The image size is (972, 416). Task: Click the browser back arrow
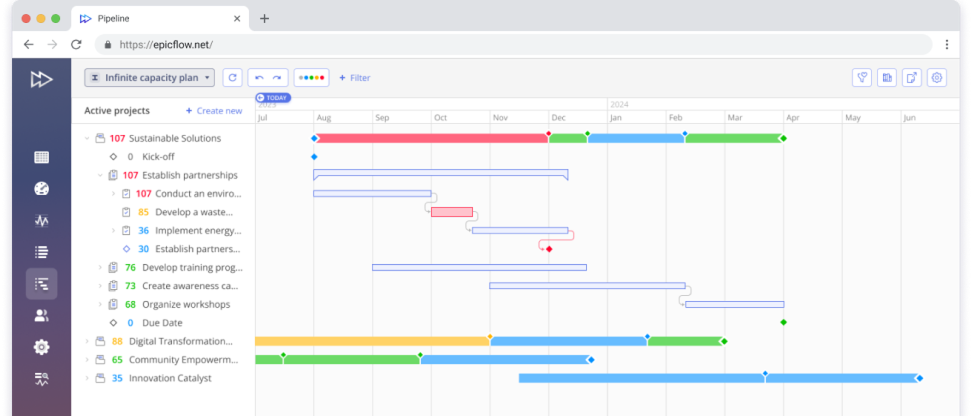click(28, 45)
